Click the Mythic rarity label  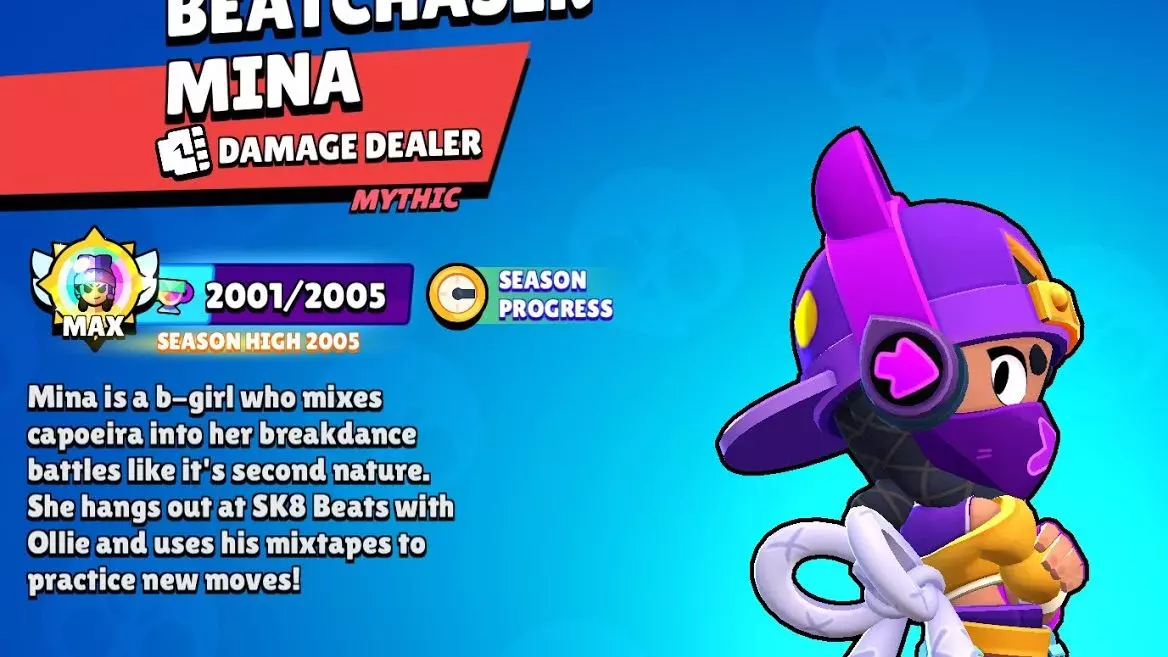point(406,199)
